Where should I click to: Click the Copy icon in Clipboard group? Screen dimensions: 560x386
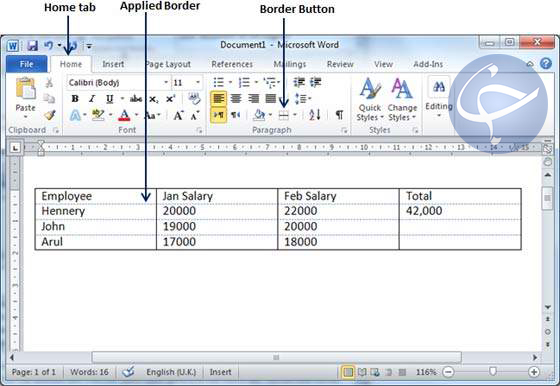(49, 98)
